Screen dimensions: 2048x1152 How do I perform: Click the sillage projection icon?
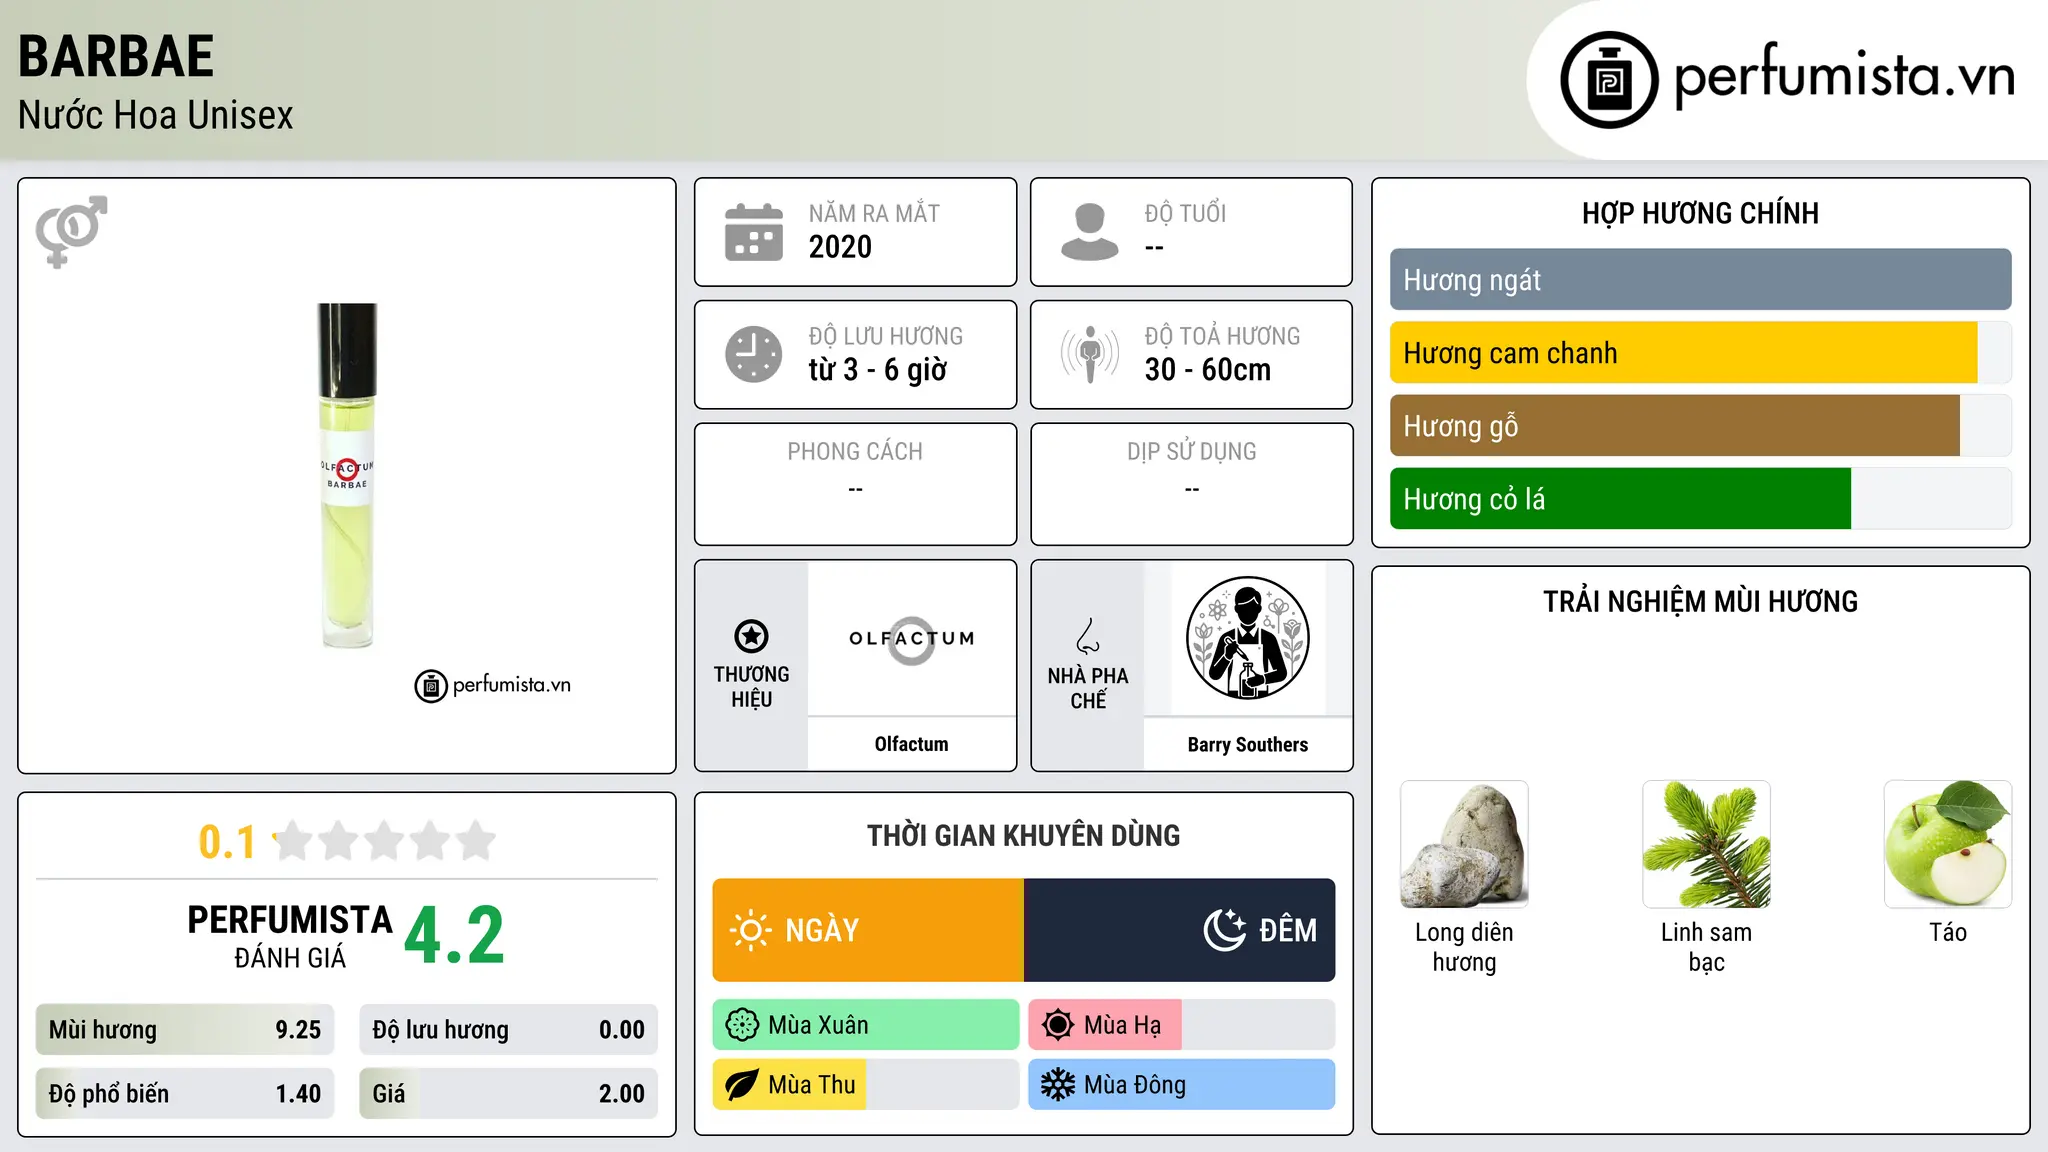[x=1090, y=354]
